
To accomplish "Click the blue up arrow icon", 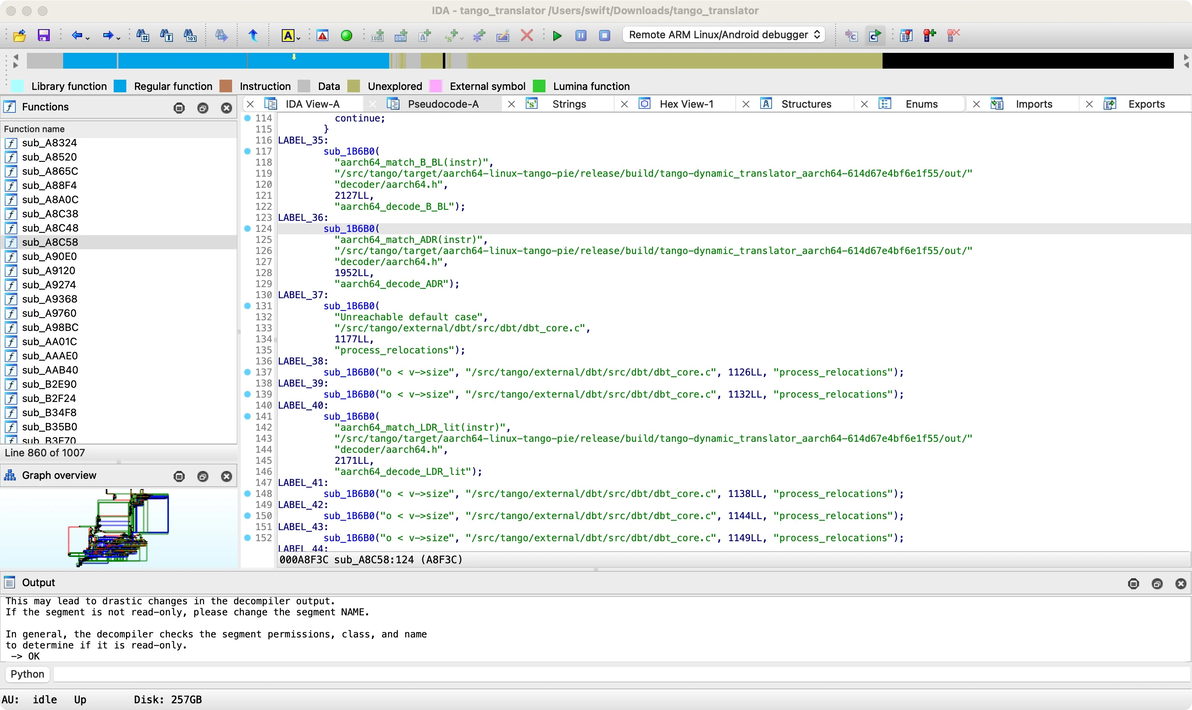I will 253,35.
